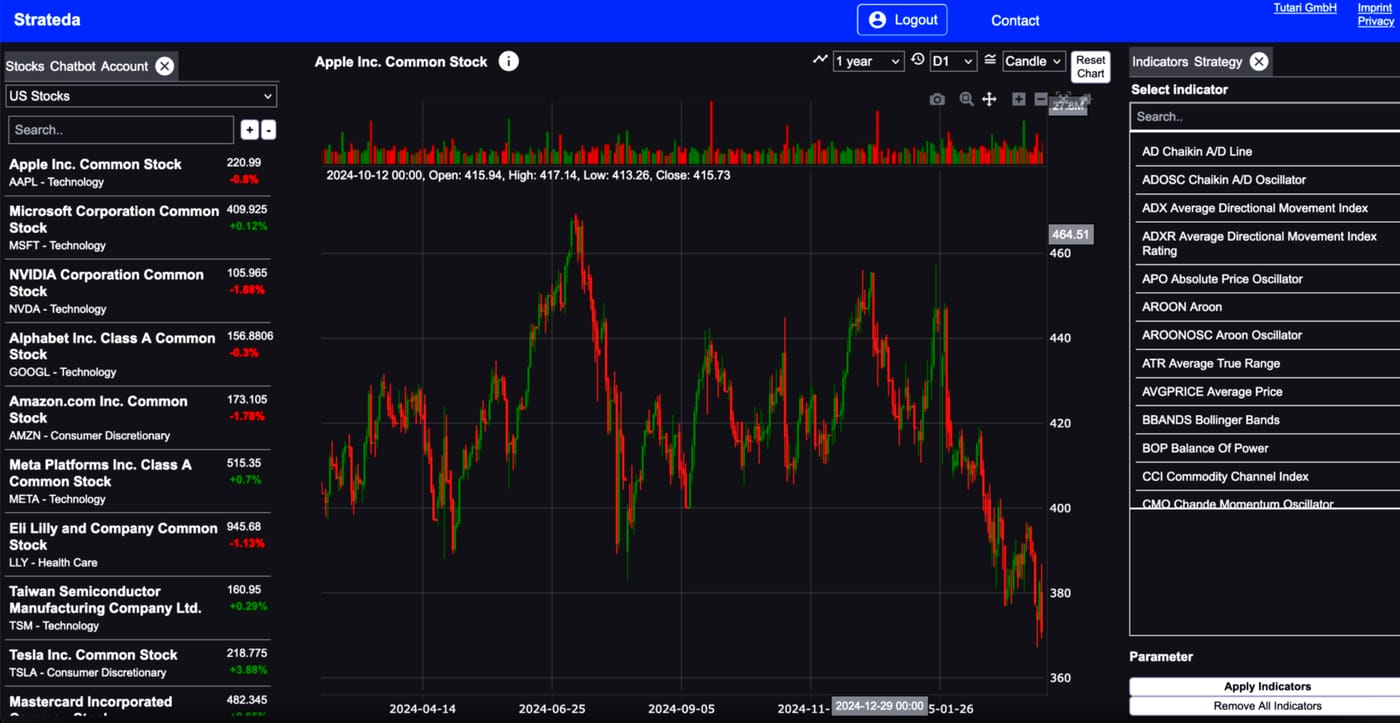
Task: Select Mastercard Incorporated stock
Action: point(138,703)
